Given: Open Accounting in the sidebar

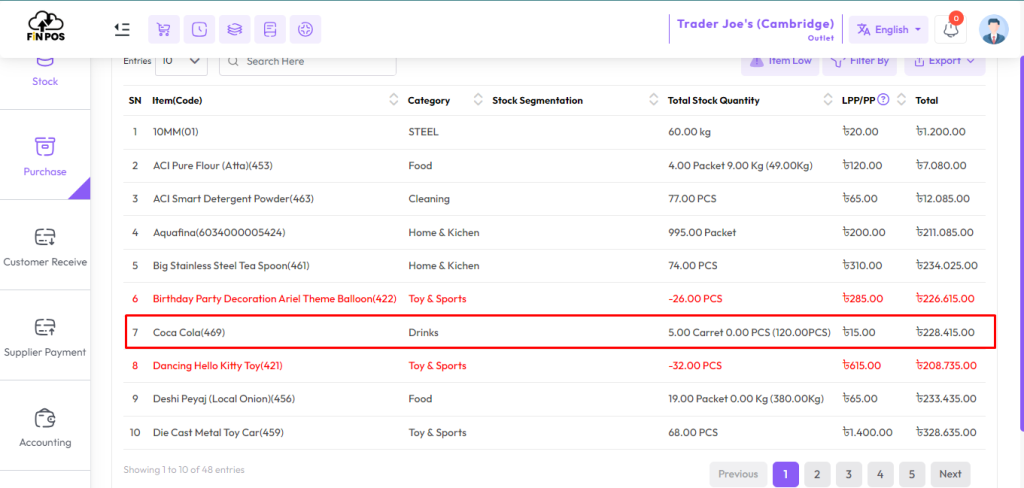Looking at the screenshot, I should tap(45, 427).
